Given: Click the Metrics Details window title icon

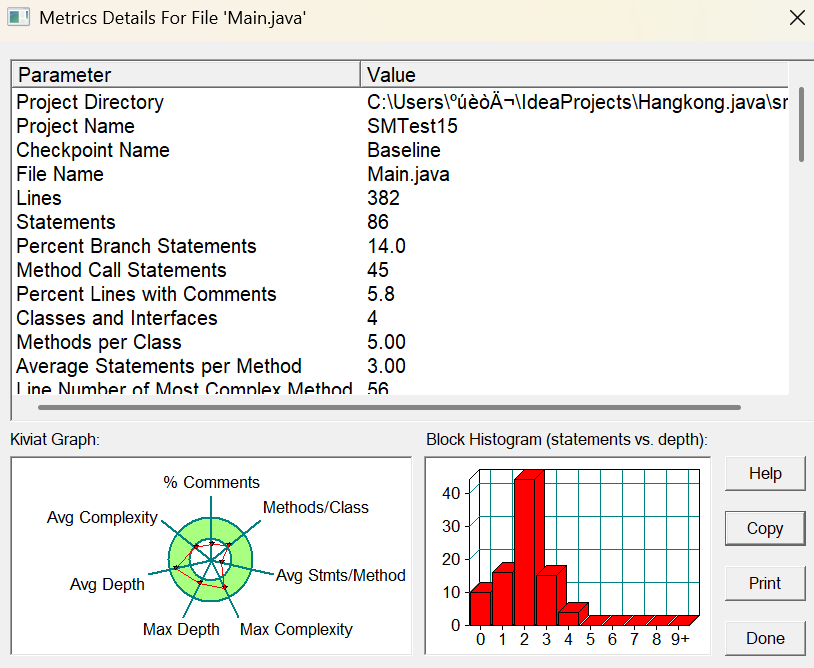Looking at the screenshot, I should [x=18, y=17].
